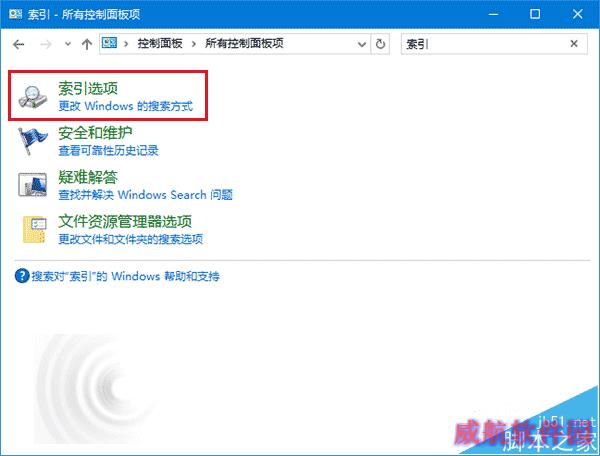Click the blue flag Security icon
The image size is (600, 456).
[x=33, y=141]
